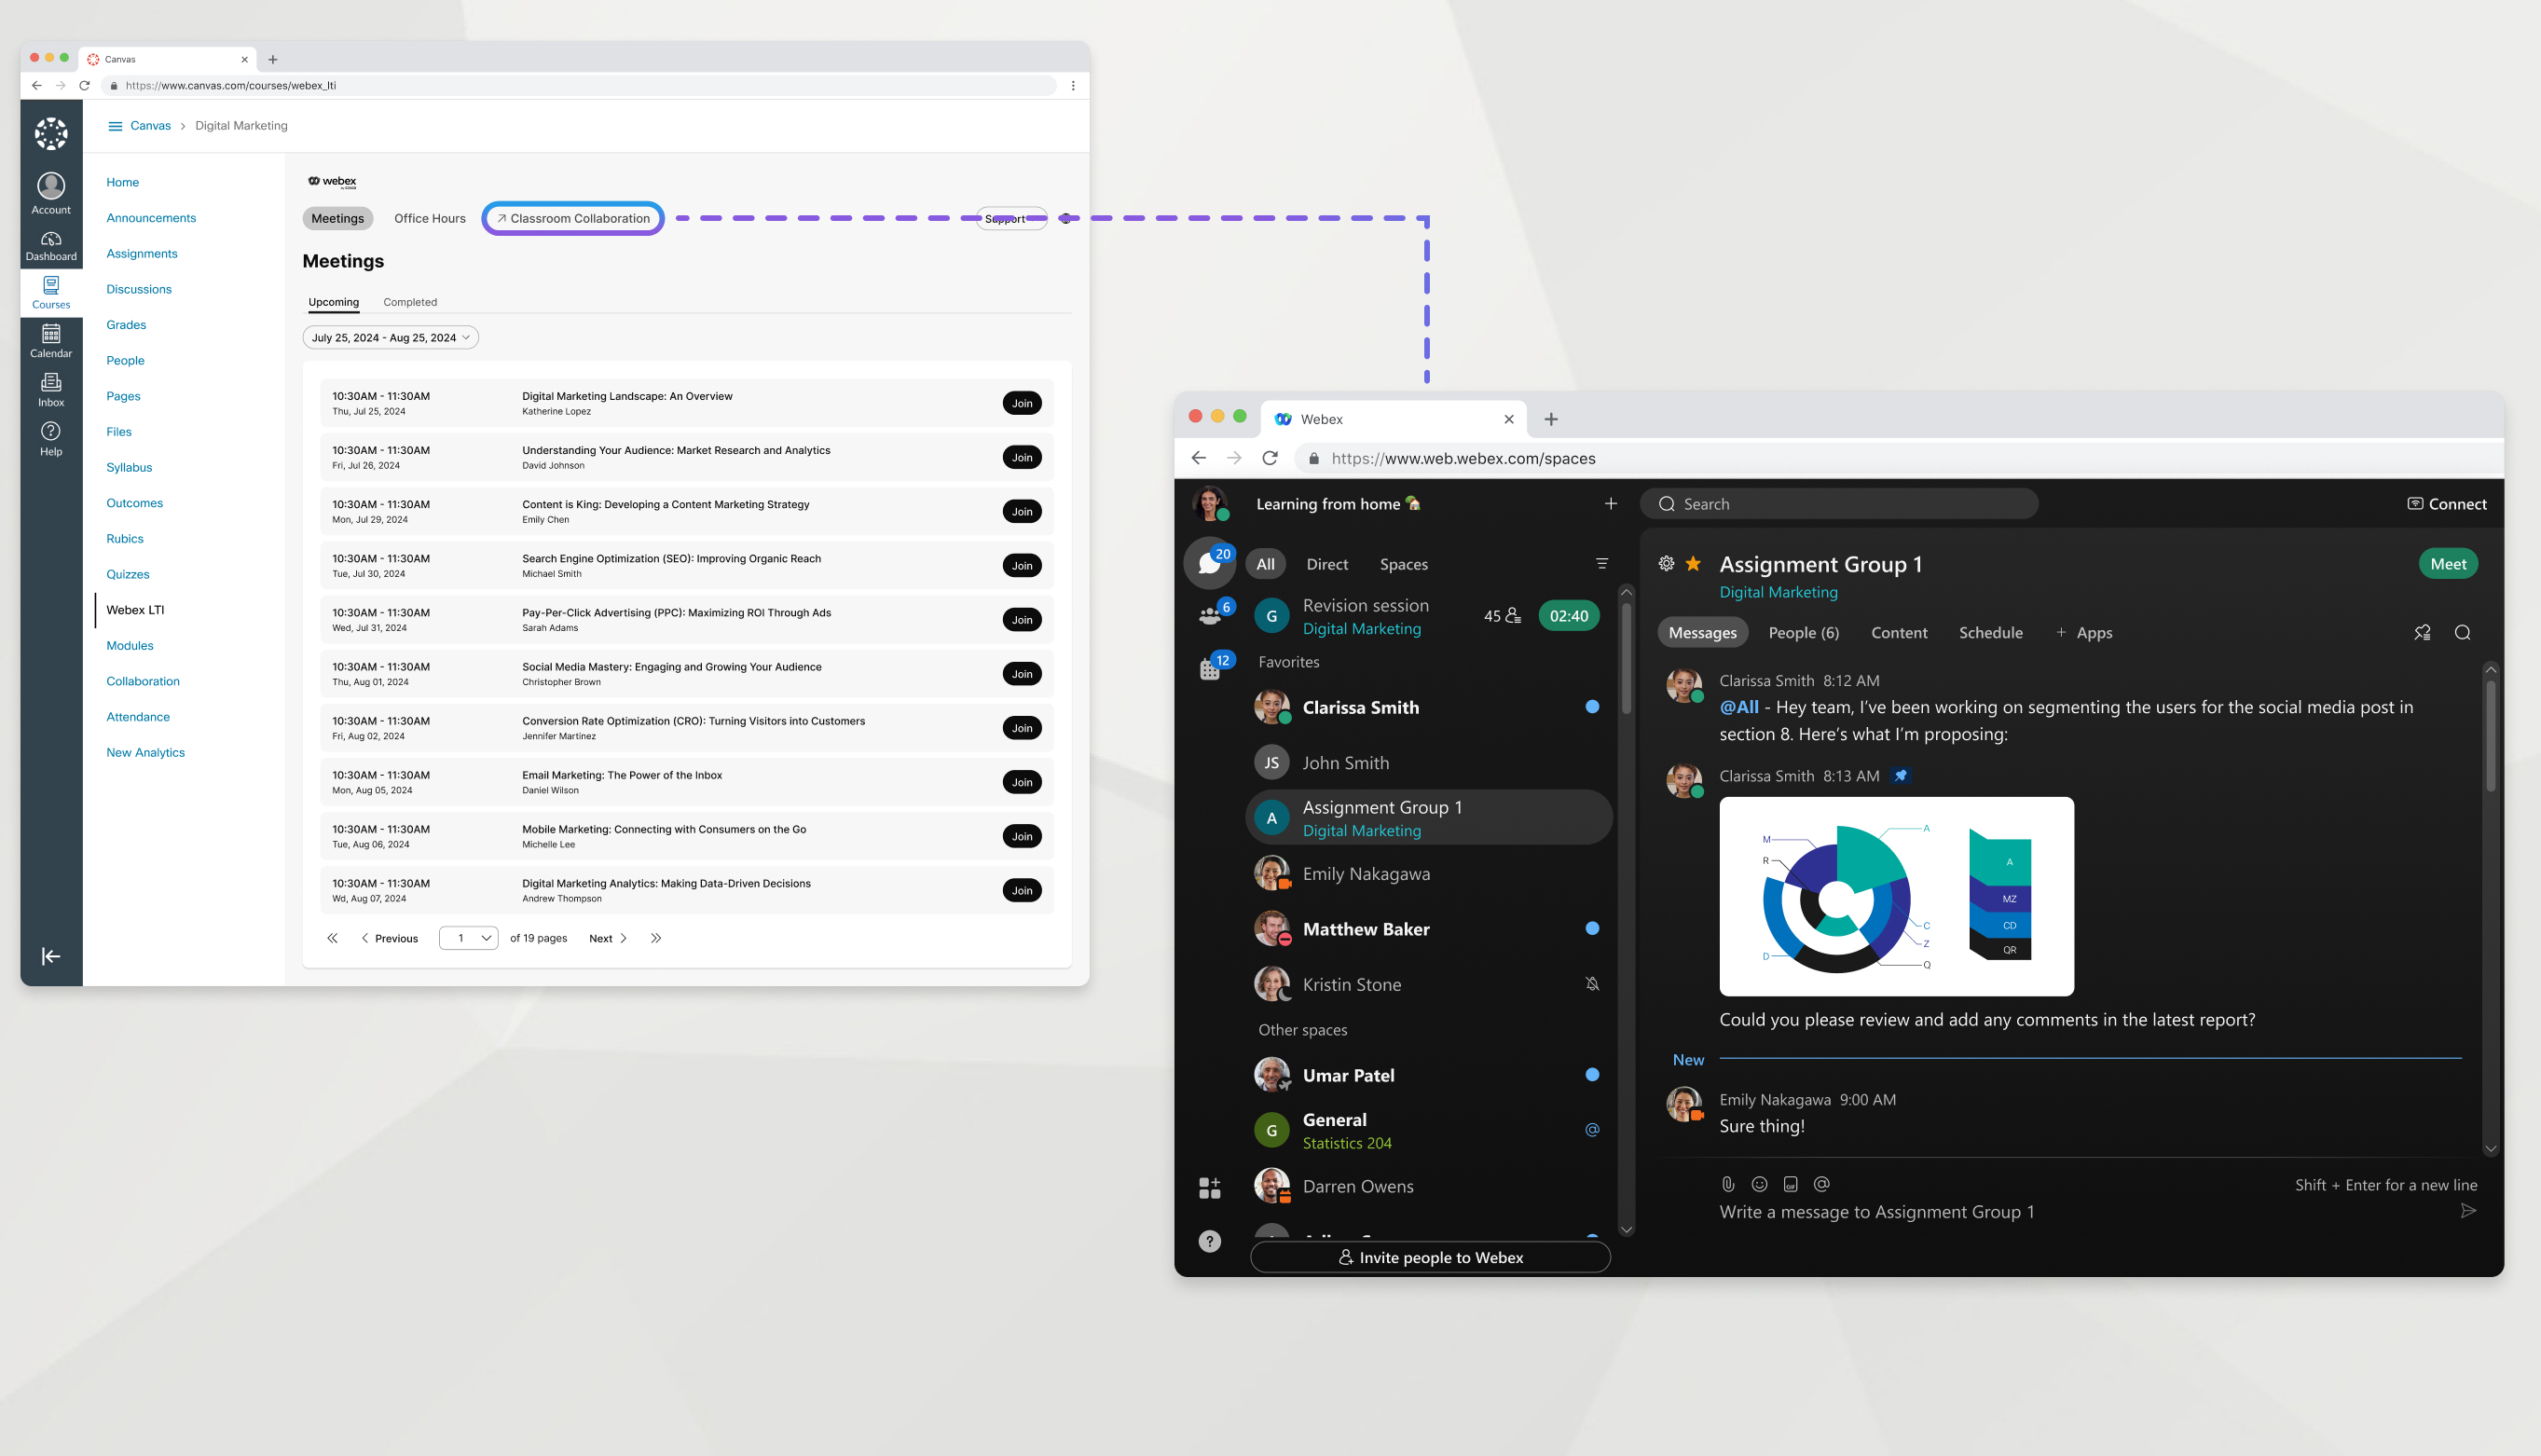Screen dimensions: 2541x1456
Task: Click the Dashboard icon in Canvas sidebar
Action: [x=52, y=242]
